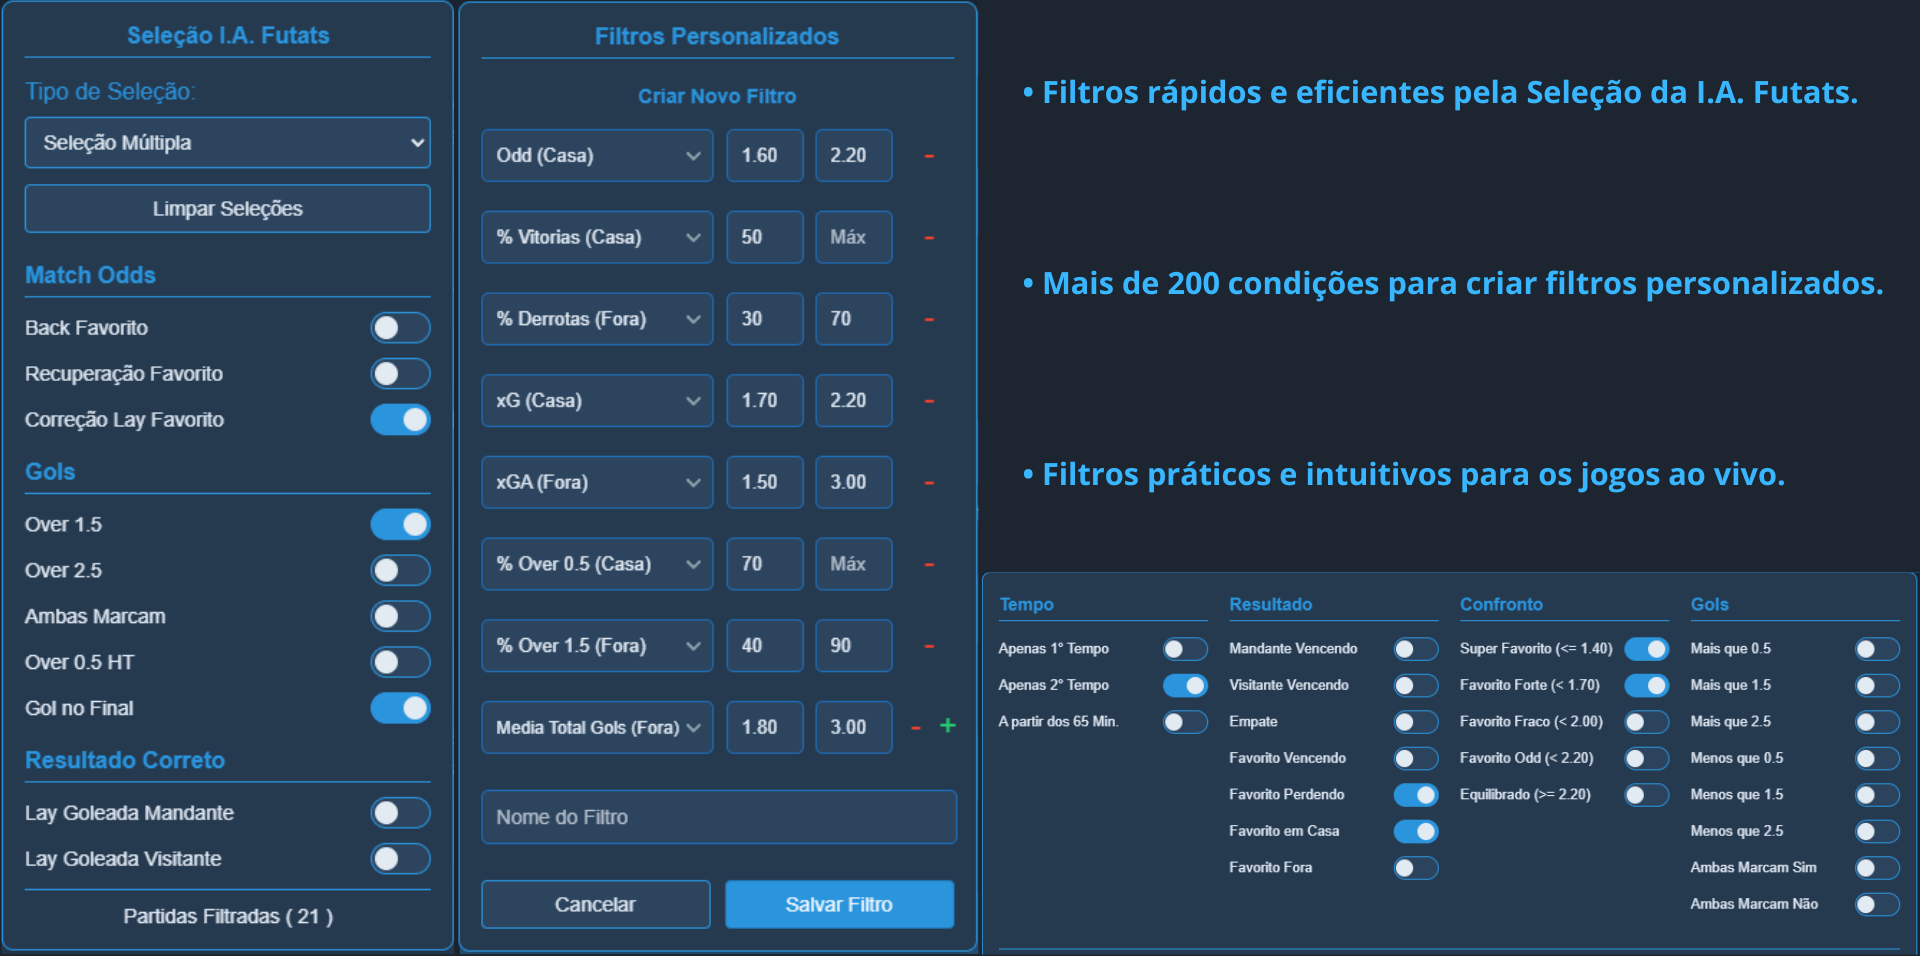This screenshot has width=1920, height=956.
Task: Delete the % Derrotas (Fora) condition
Action: point(929,320)
